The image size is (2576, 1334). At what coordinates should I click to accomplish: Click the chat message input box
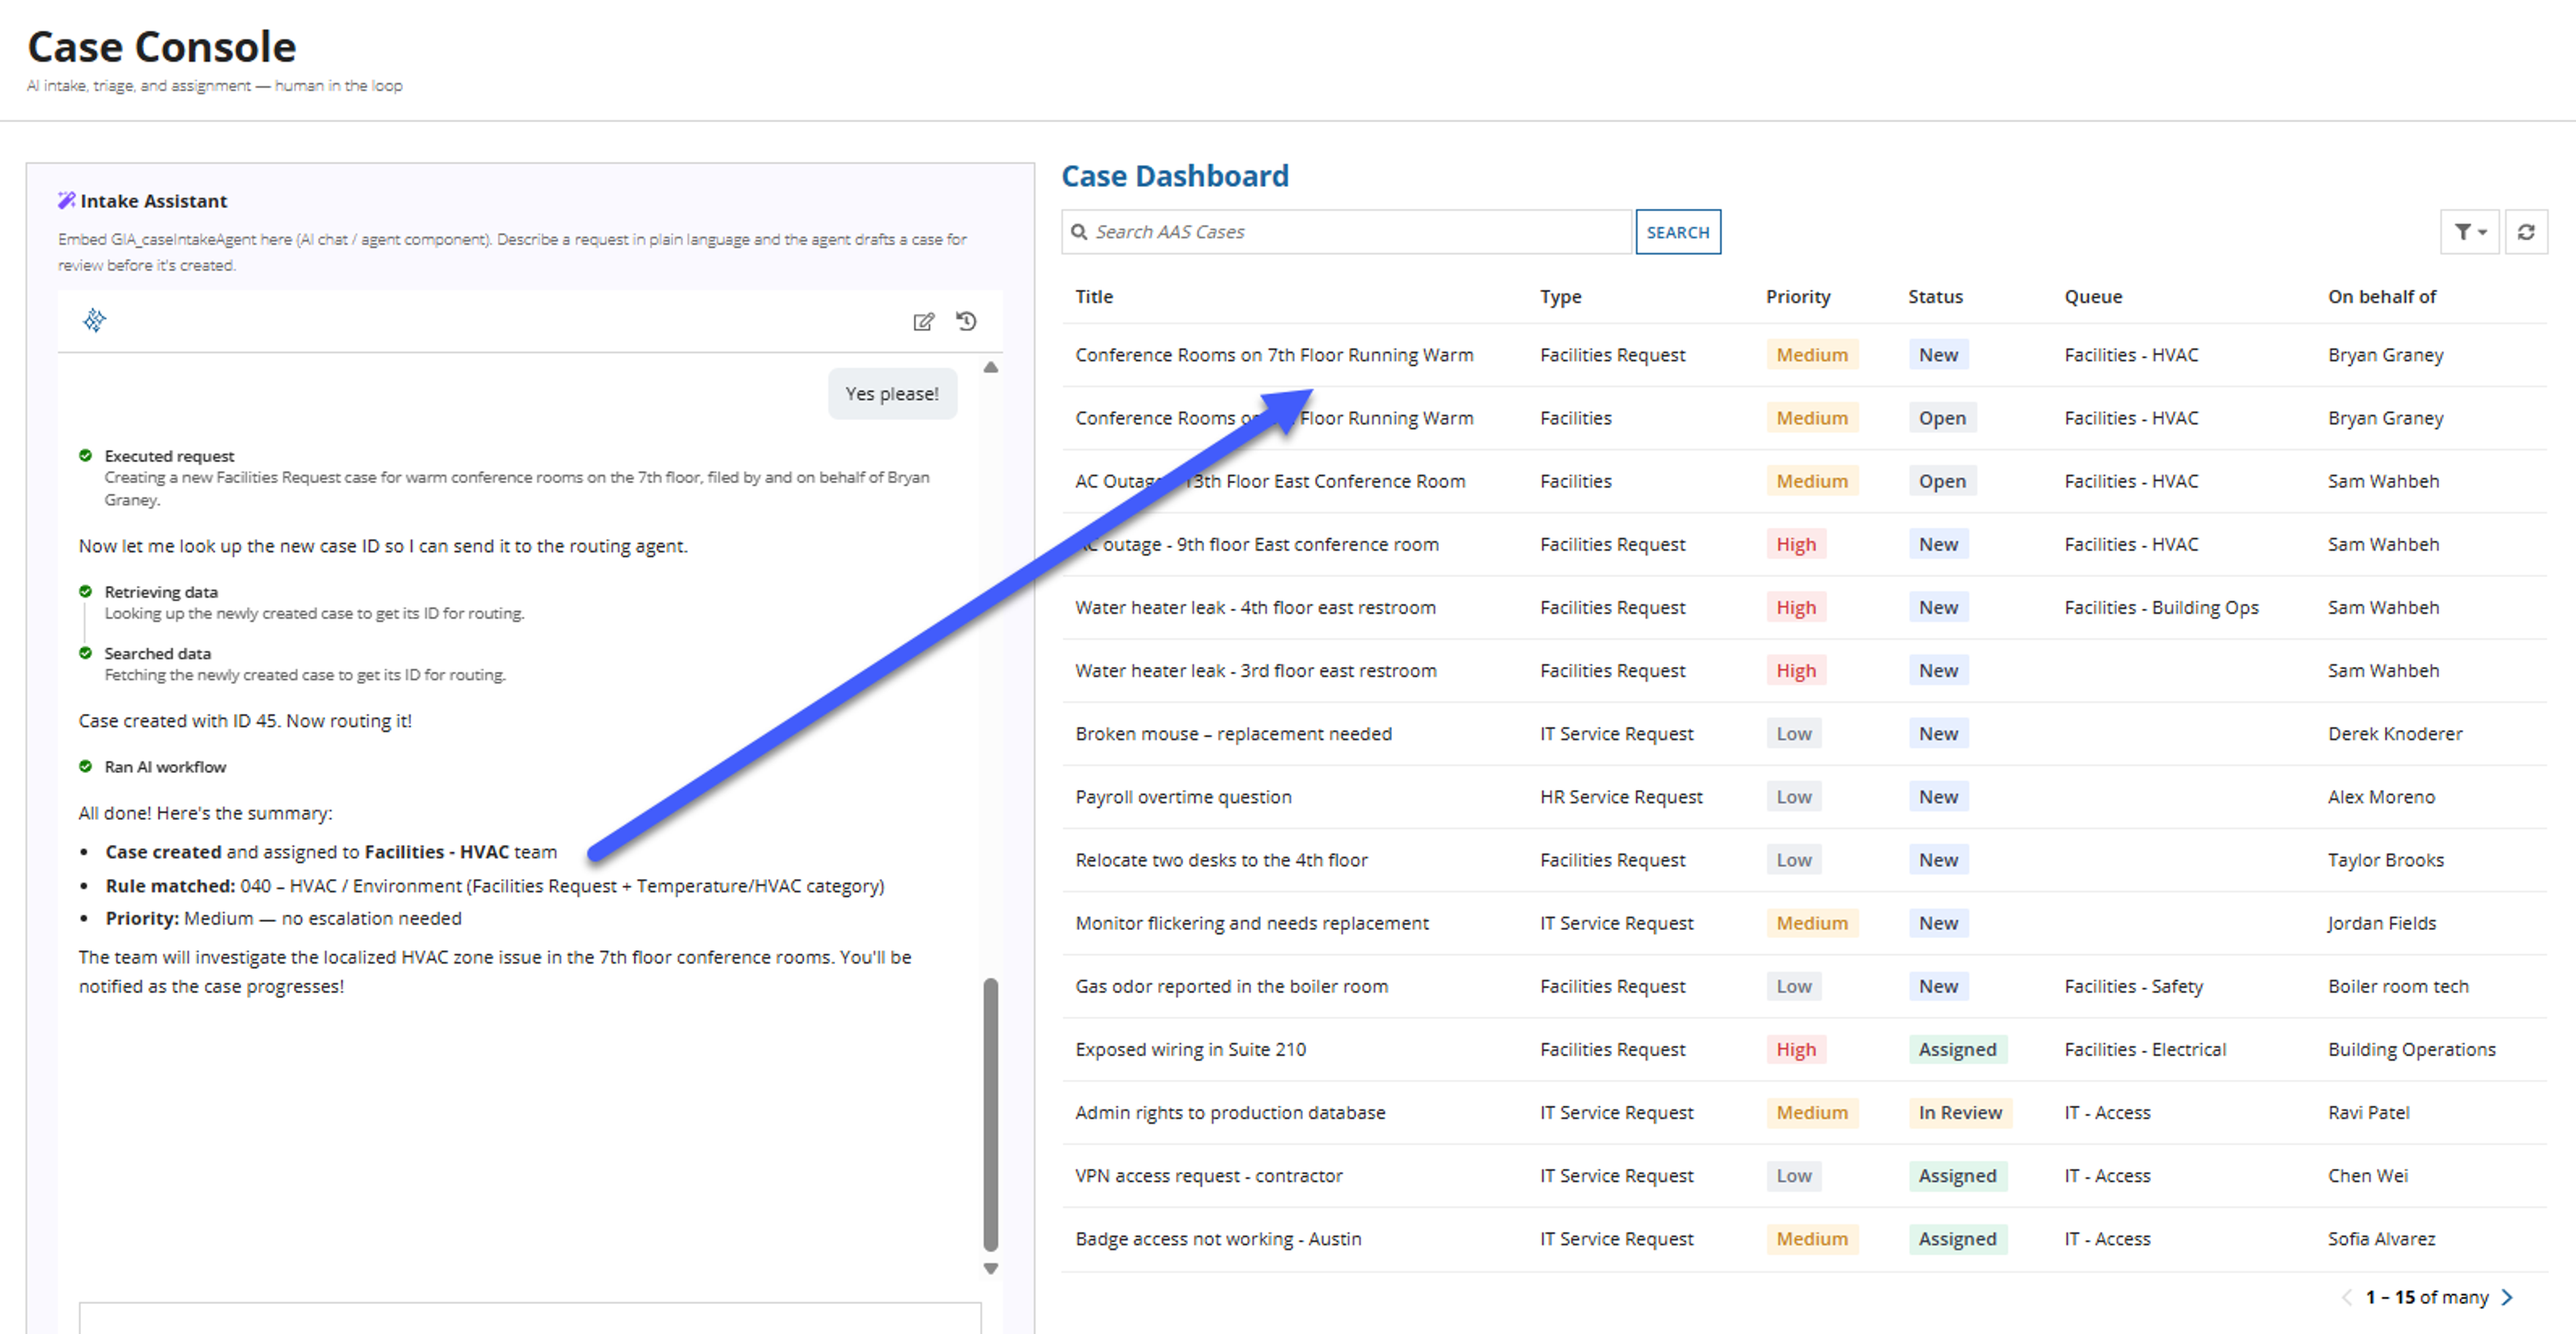[530, 1318]
